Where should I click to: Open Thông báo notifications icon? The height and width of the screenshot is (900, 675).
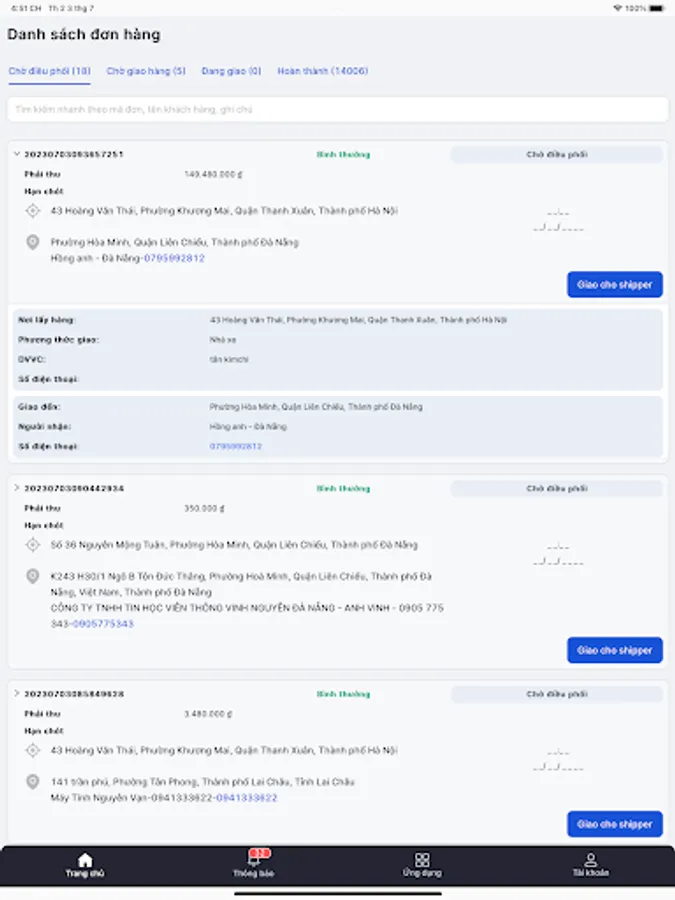[x=253, y=860]
